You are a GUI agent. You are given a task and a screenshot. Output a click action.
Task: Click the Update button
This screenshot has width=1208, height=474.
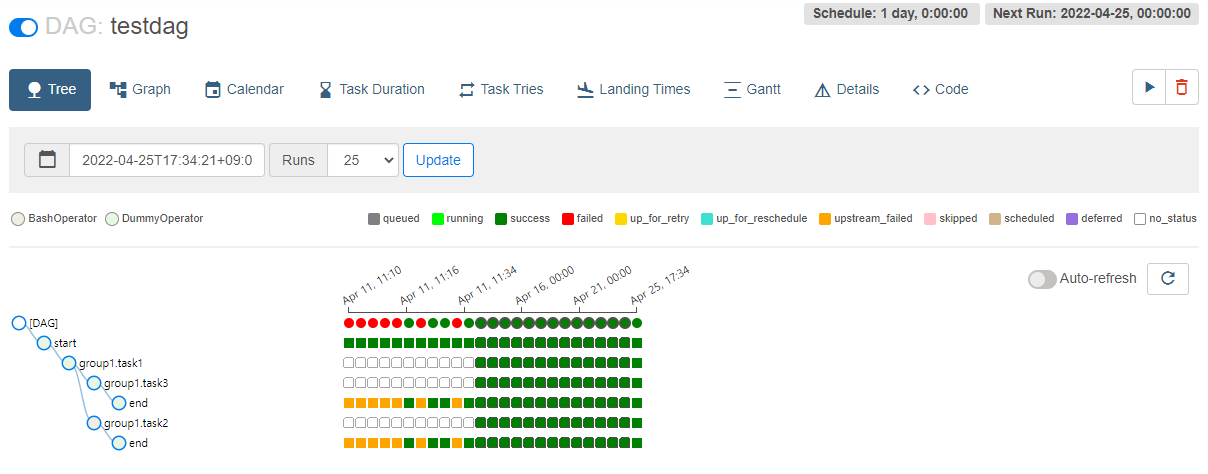point(438,160)
